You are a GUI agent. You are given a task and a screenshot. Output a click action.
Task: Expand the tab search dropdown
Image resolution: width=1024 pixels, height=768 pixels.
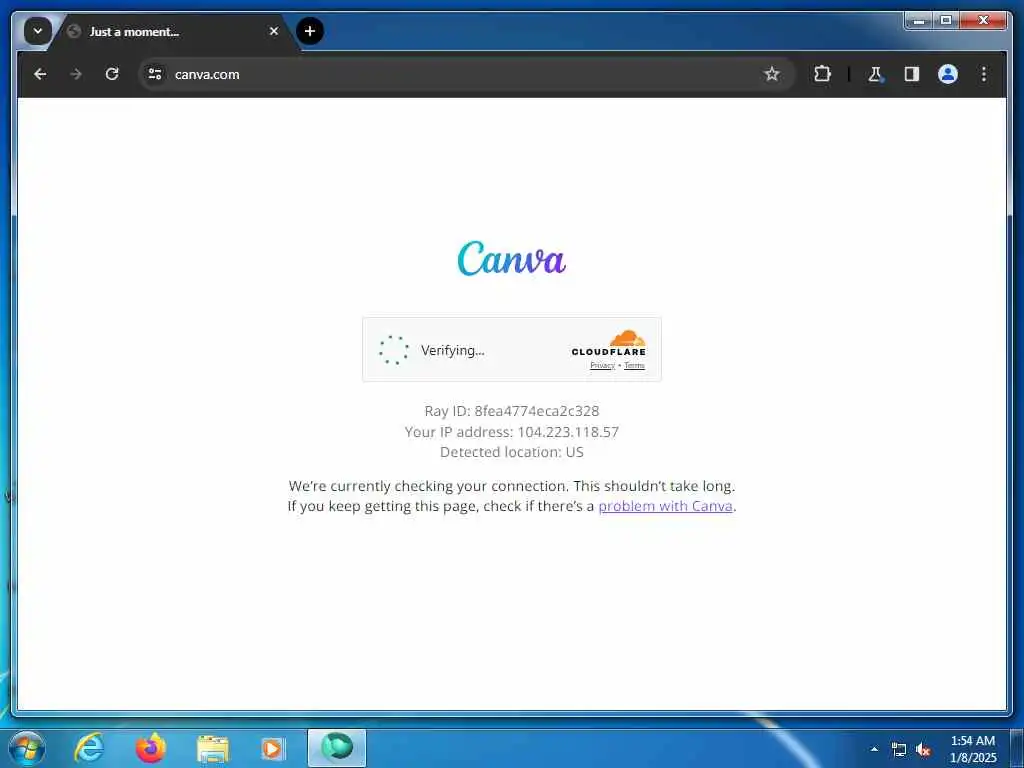(x=38, y=31)
